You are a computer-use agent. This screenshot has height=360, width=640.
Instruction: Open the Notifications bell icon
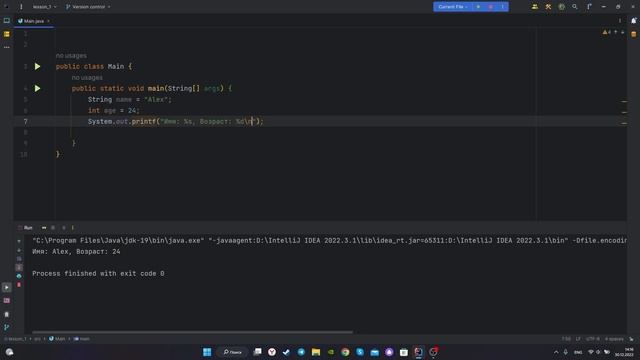633,21
